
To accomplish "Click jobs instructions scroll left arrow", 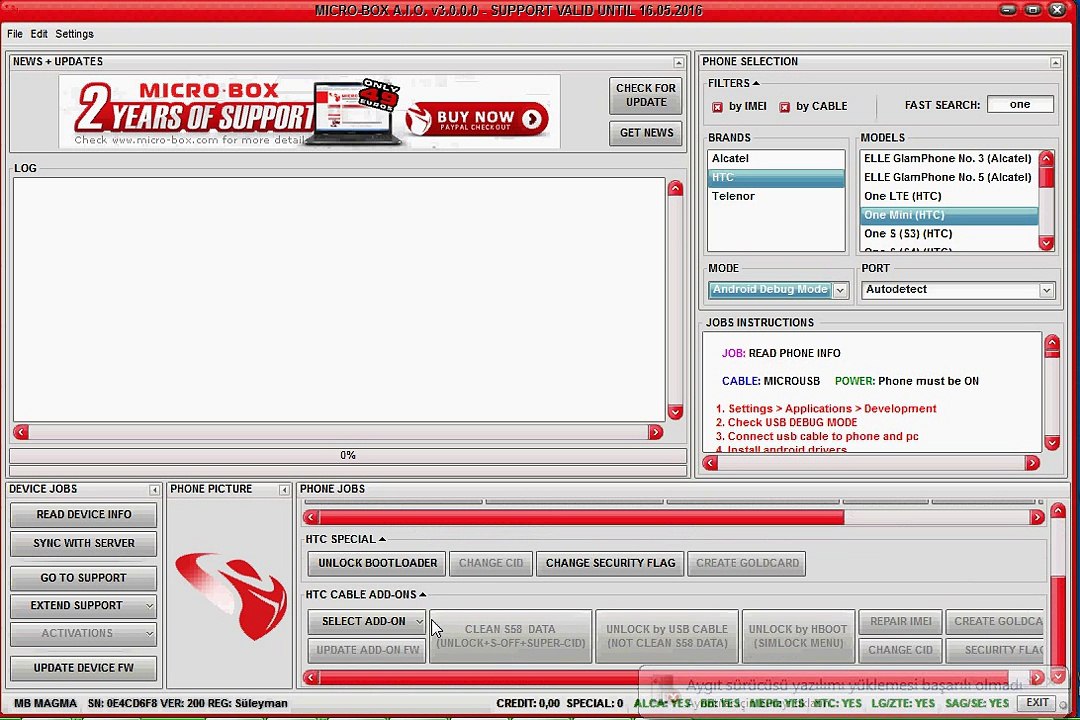I will coord(711,463).
